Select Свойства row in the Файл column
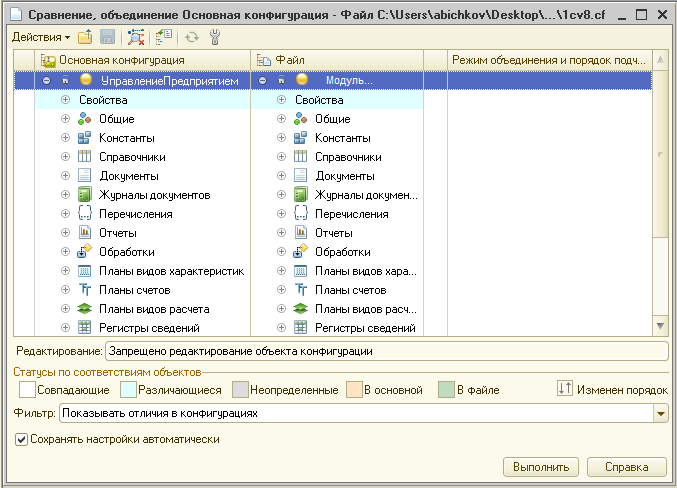Image resolution: width=677 pixels, height=488 pixels. pos(337,100)
